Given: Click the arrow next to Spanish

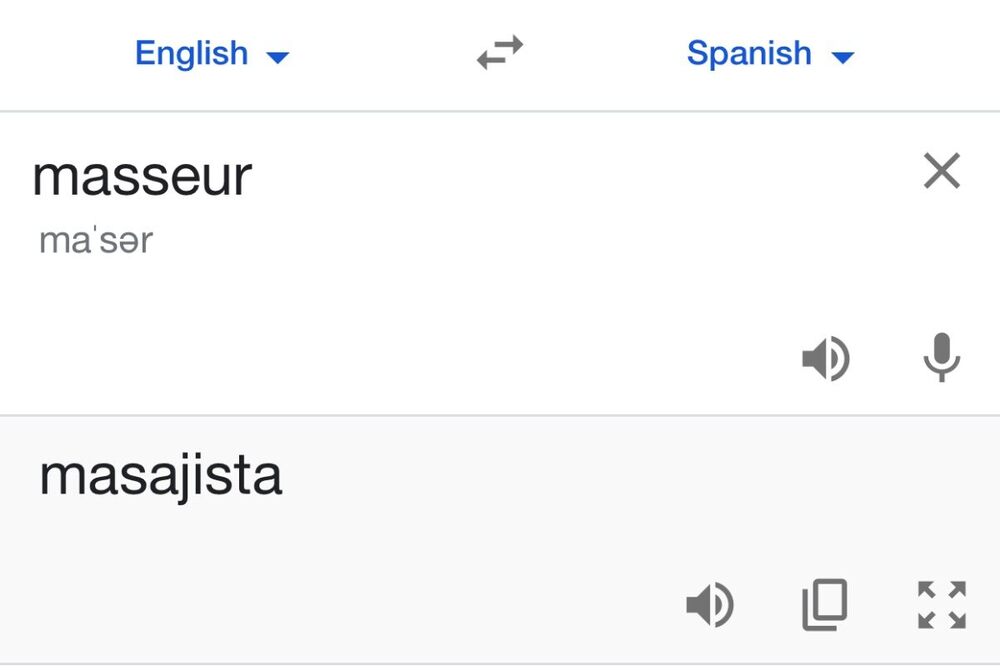Looking at the screenshot, I should tap(843, 57).
